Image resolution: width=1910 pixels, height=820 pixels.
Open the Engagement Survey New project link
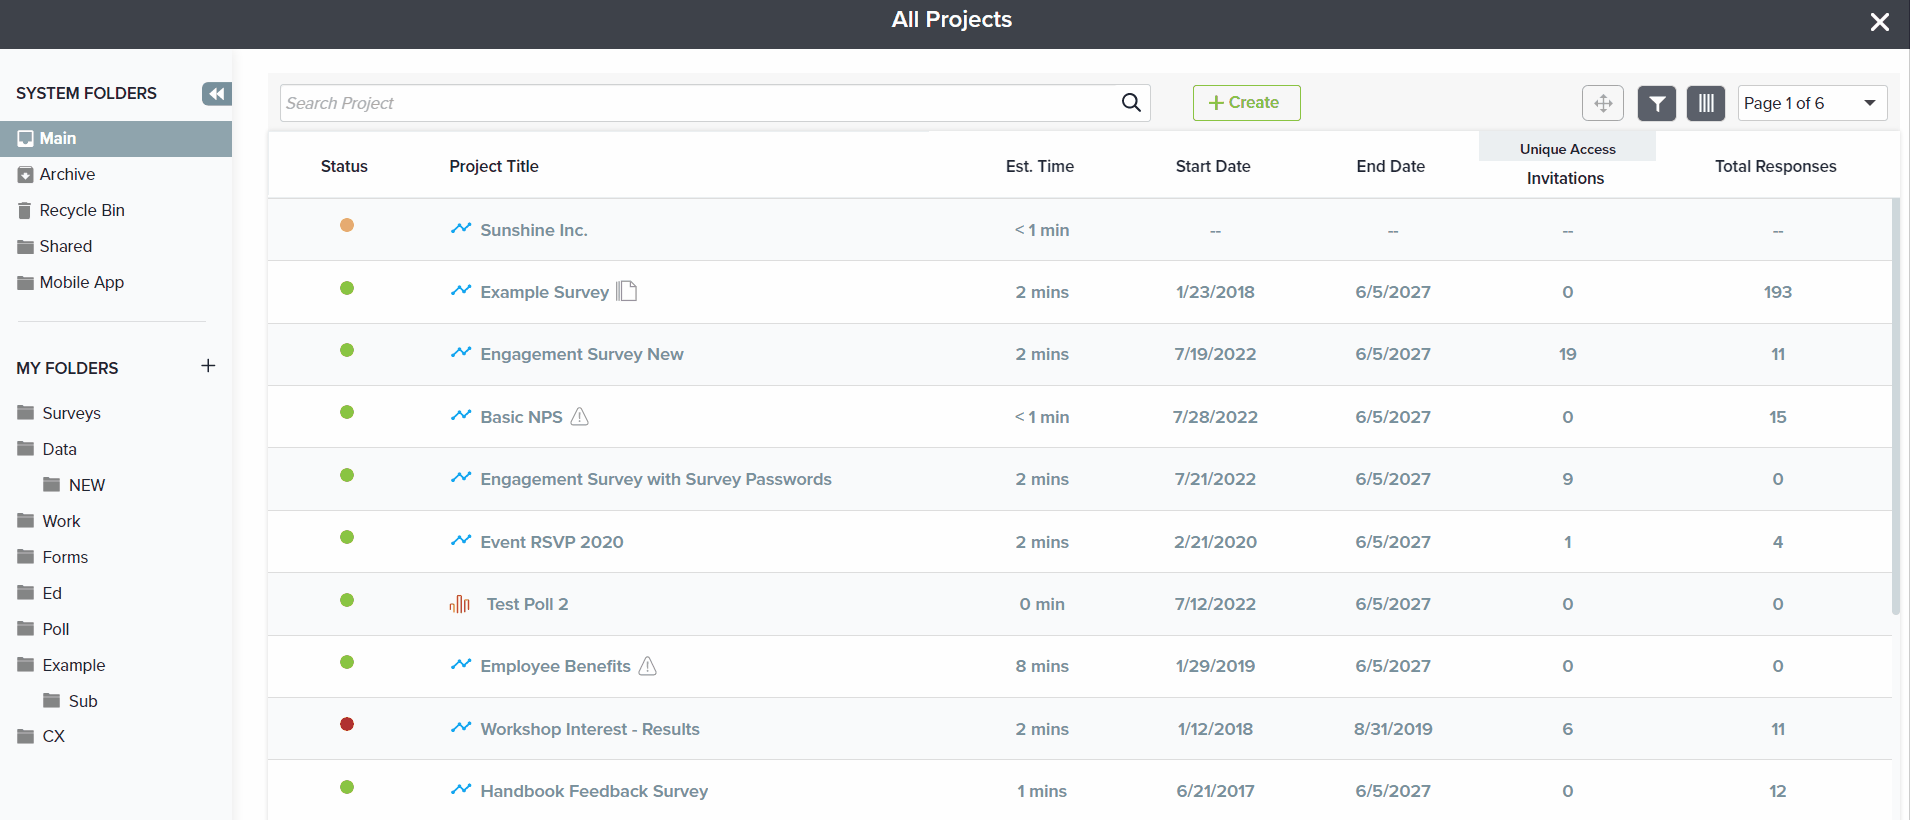[x=581, y=354]
